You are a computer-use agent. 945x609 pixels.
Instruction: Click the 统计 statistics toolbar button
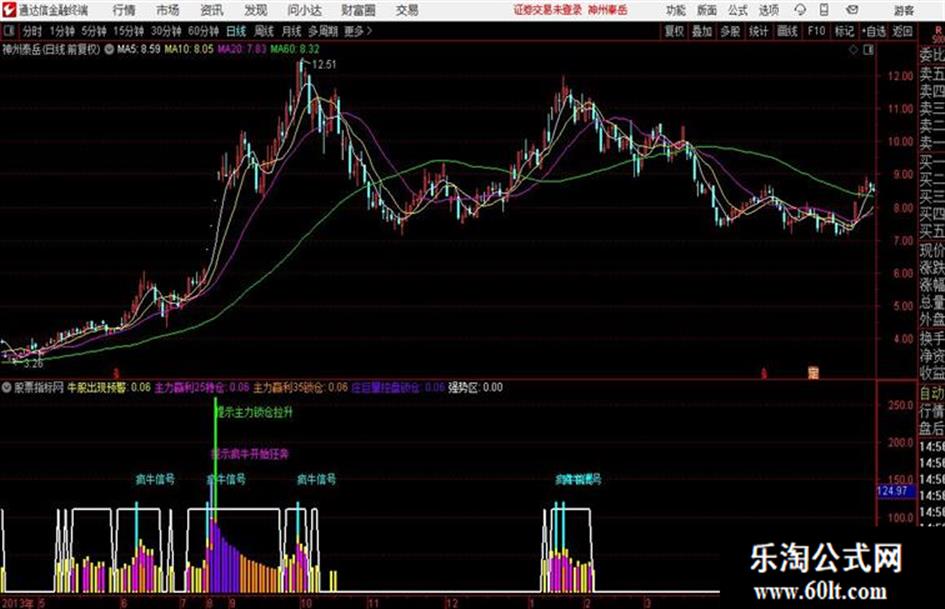tap(759, 31)
